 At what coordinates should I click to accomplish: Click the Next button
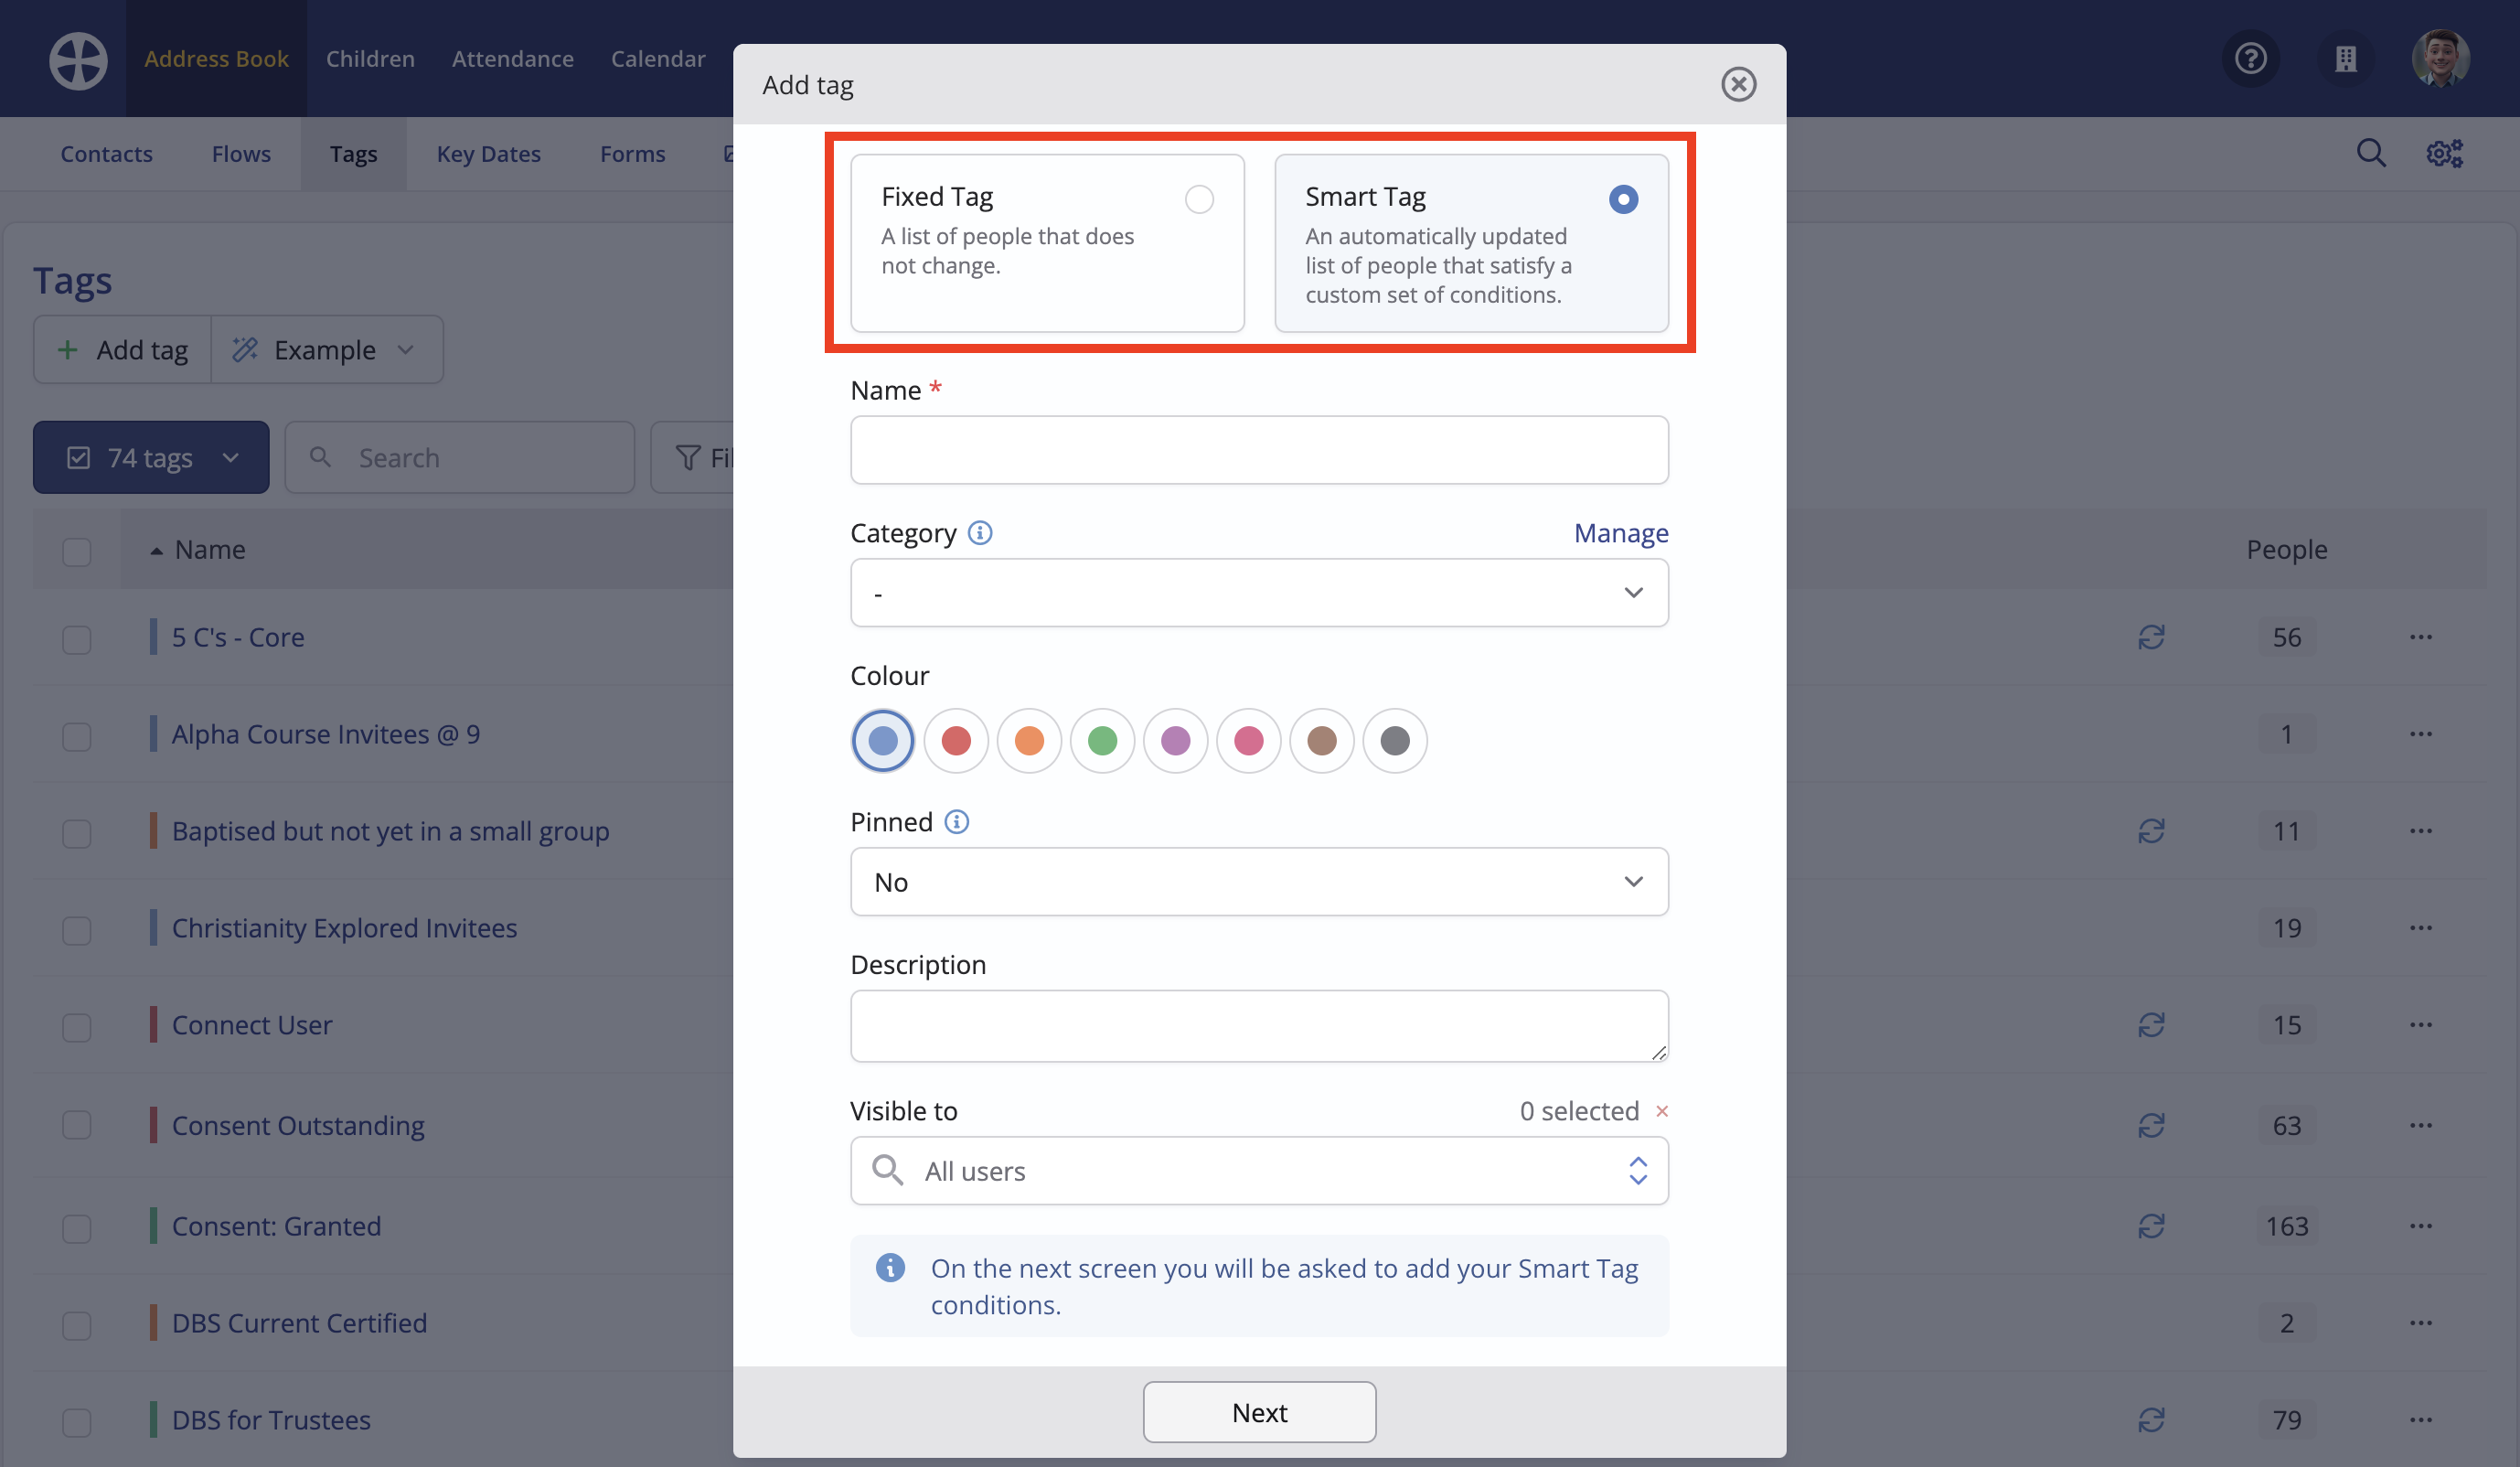[1259, 1412]
